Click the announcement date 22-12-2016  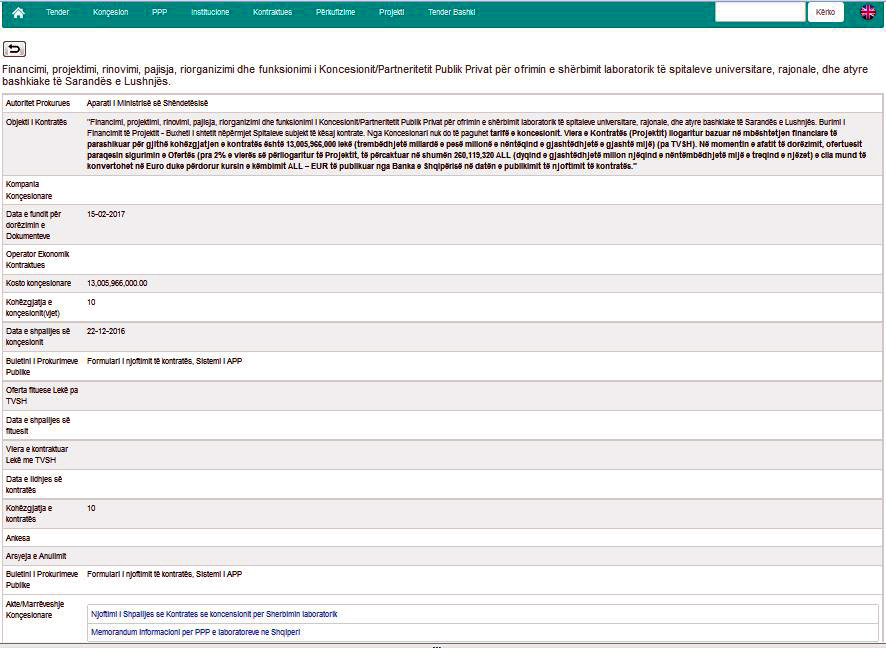pos(106,331)
